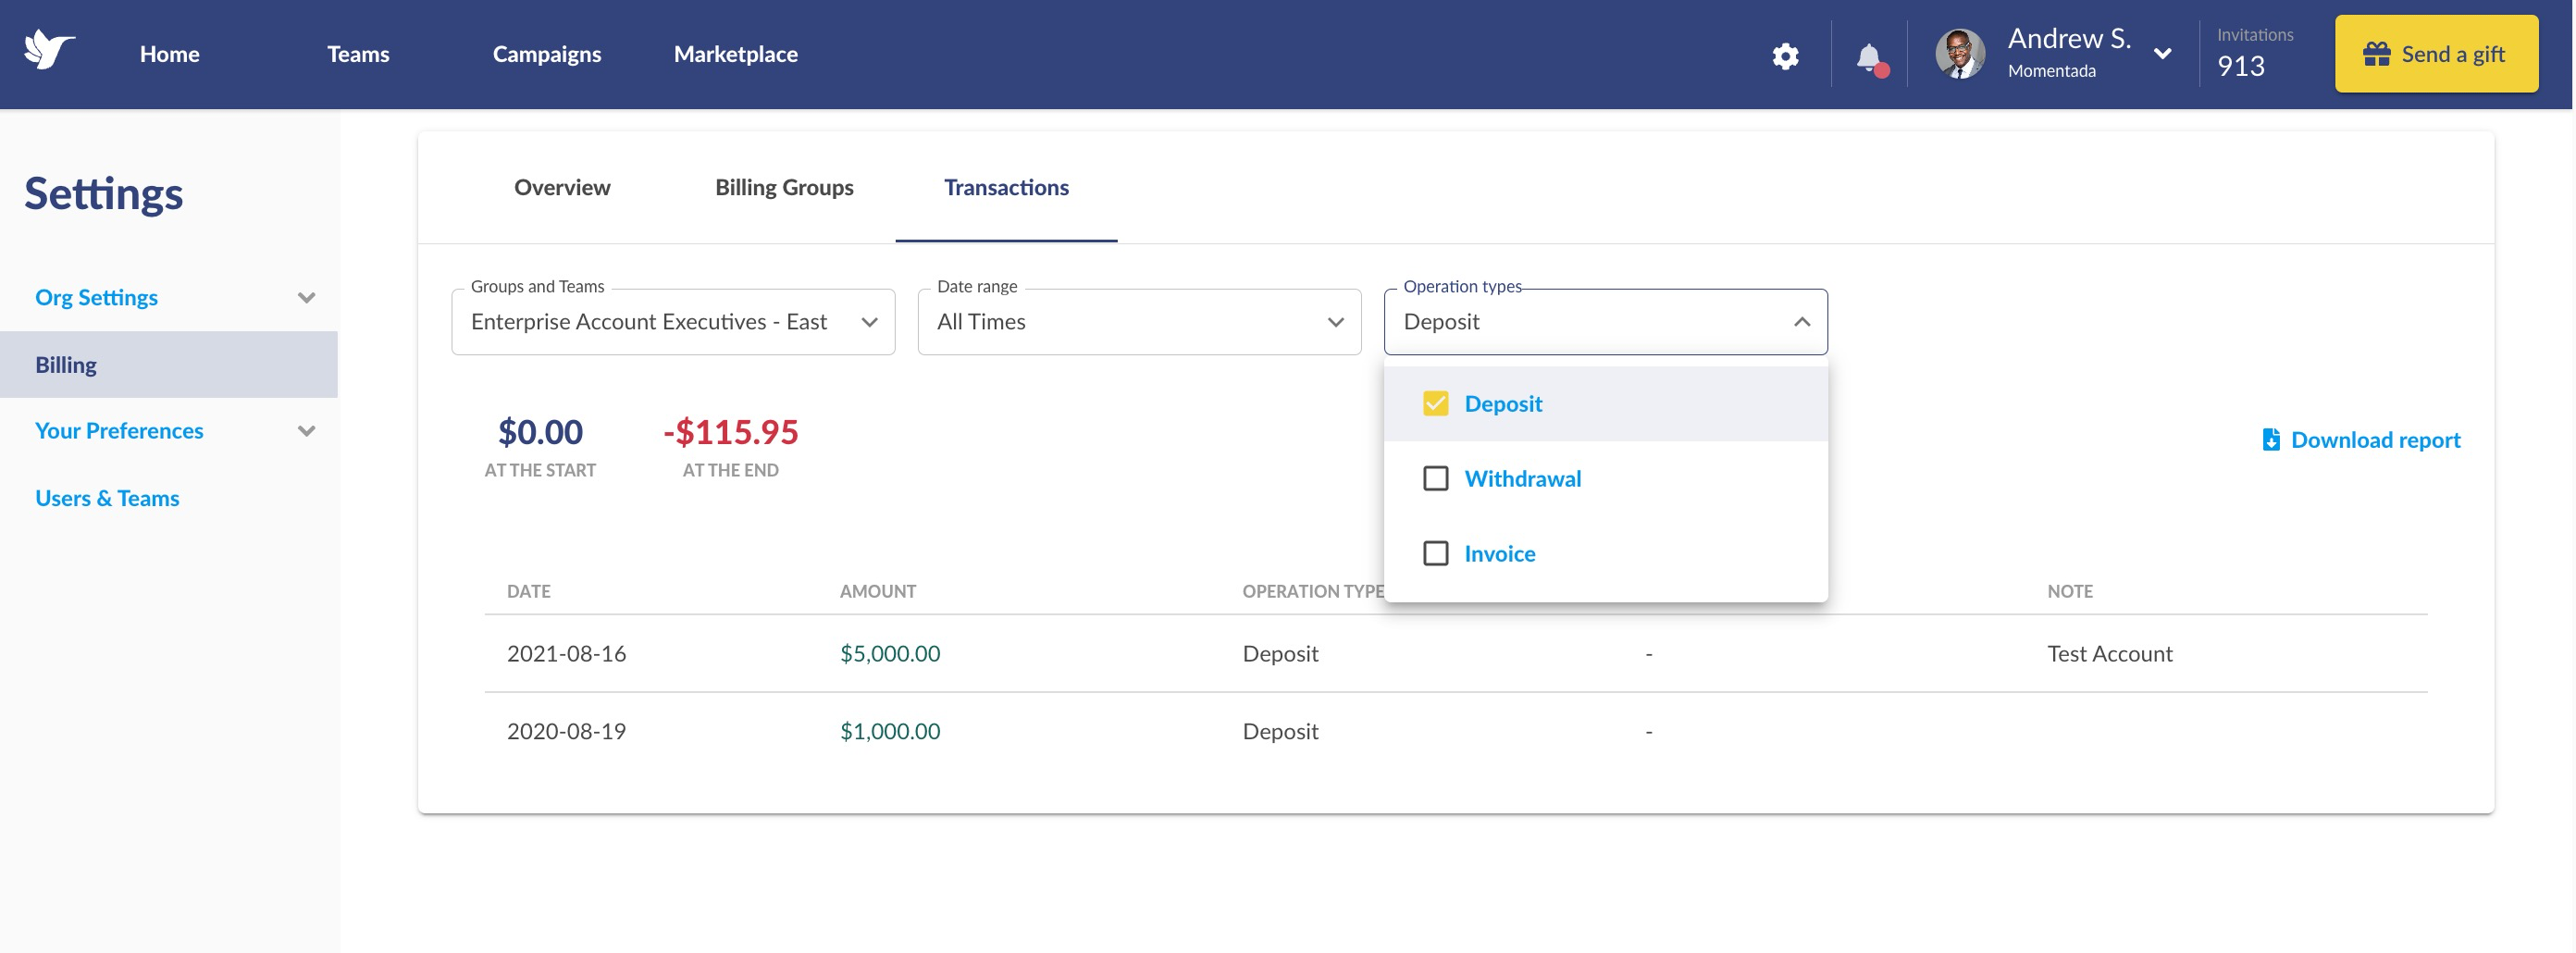Open notifications bell icon
Screen dimensions: 2576x953
click(x=1870, y=57)
